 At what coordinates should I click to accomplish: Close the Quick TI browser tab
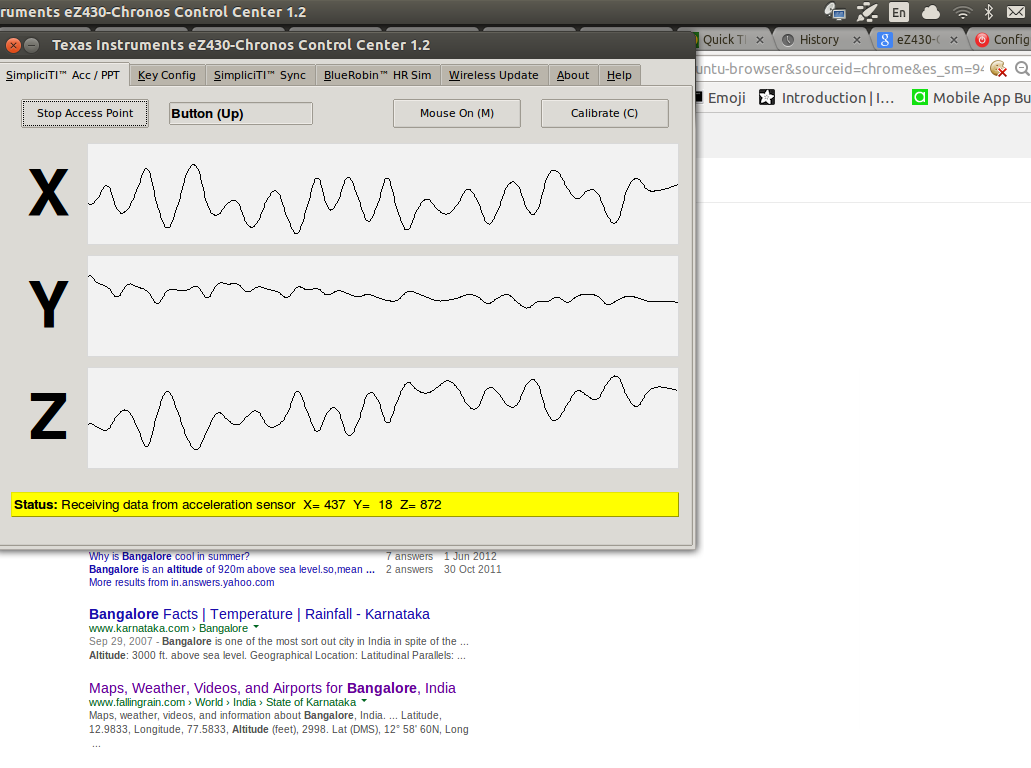[759, 39]
